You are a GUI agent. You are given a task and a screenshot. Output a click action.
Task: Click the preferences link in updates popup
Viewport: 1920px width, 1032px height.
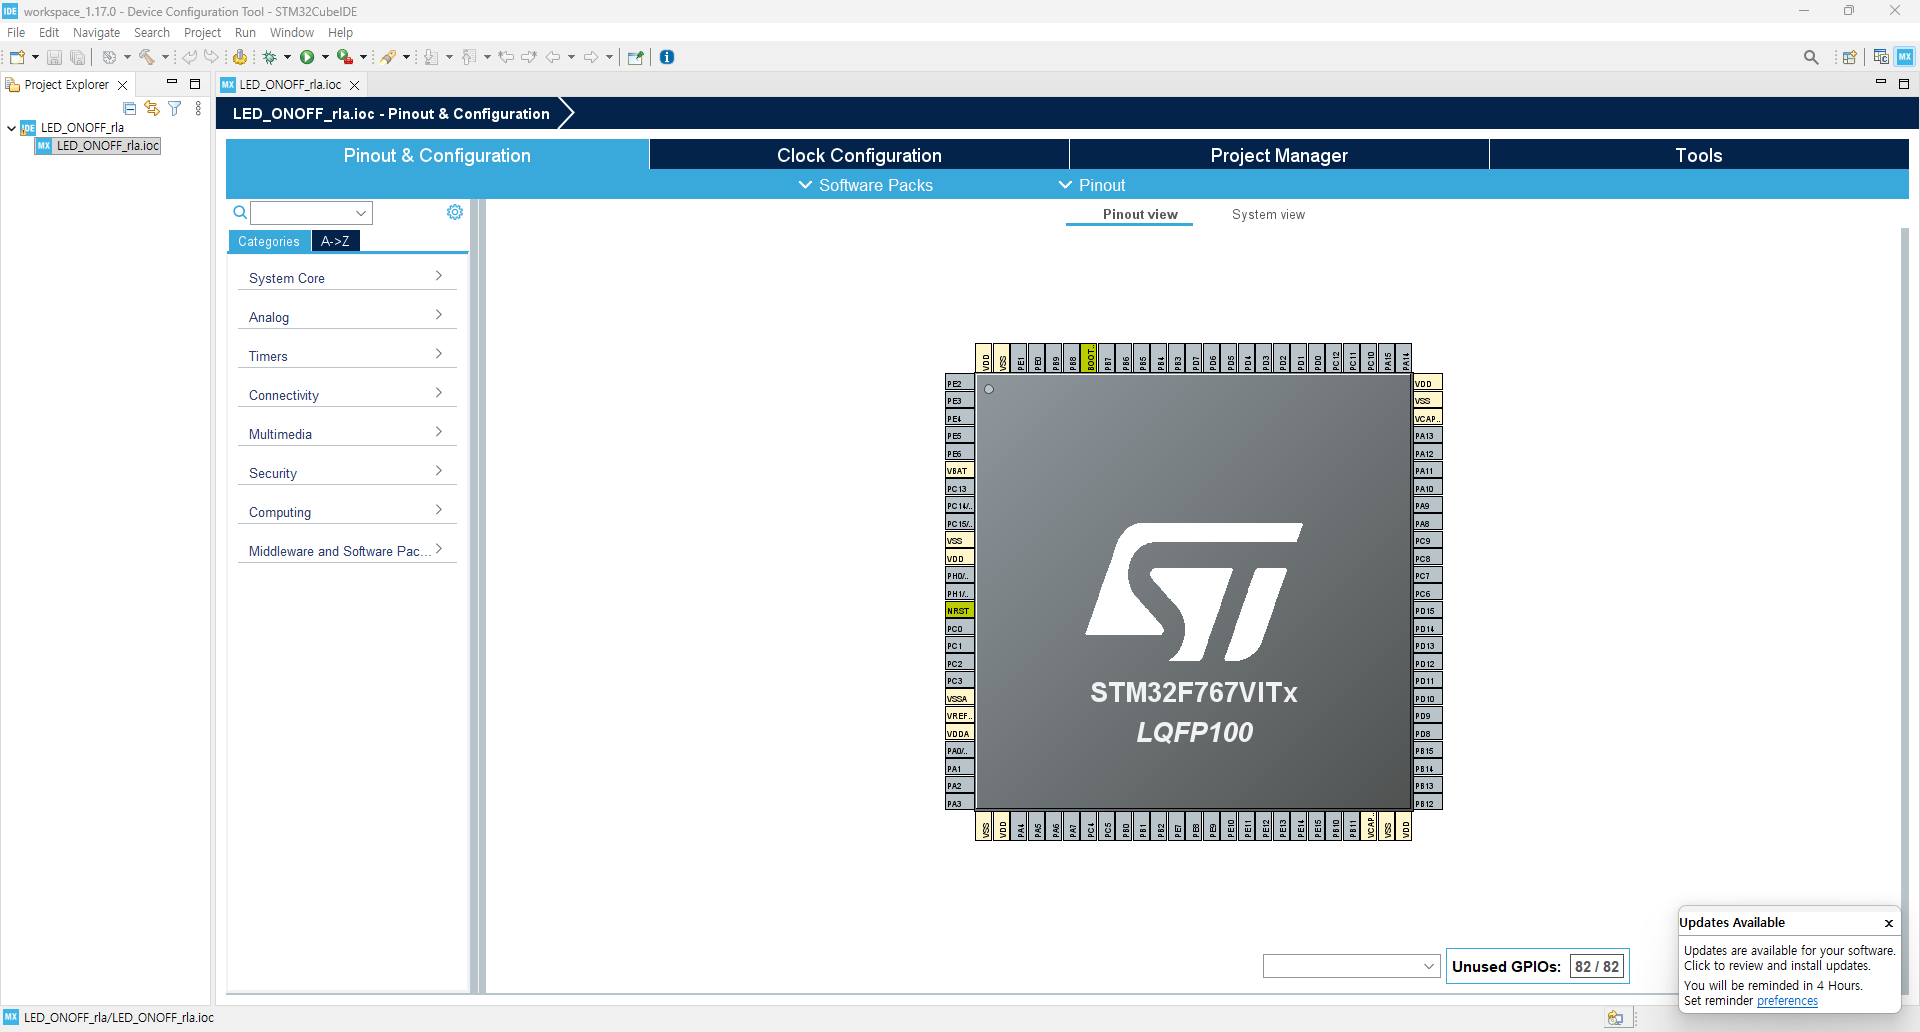click(x=1787, y=1001)
